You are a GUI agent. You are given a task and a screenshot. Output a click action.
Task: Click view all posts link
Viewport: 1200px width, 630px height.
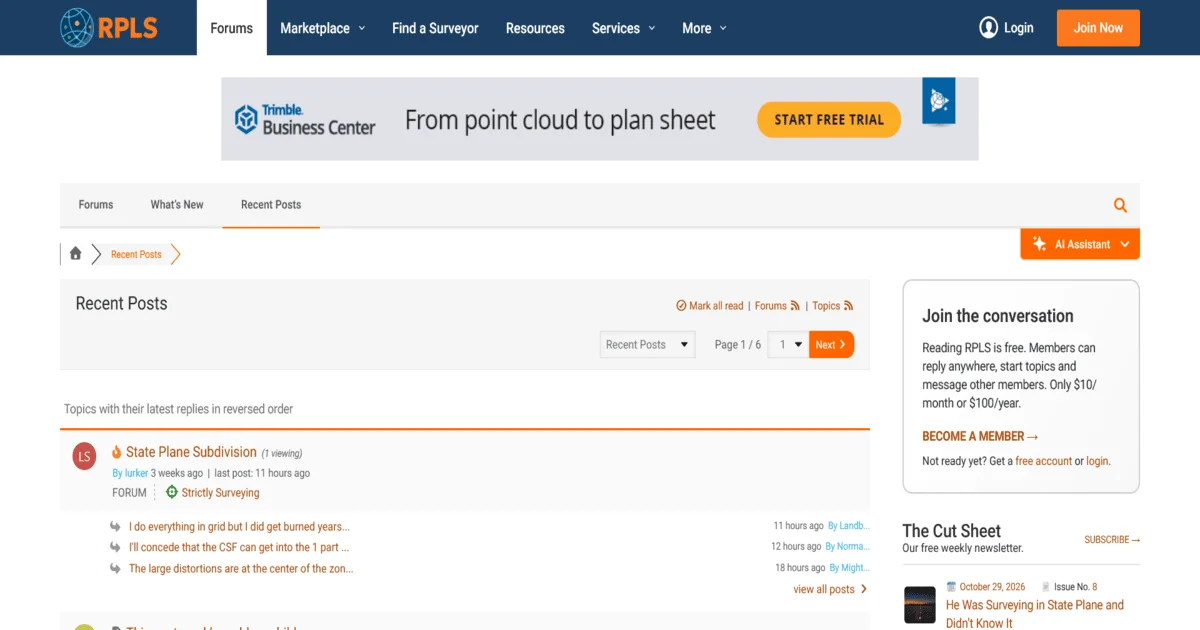830,589
